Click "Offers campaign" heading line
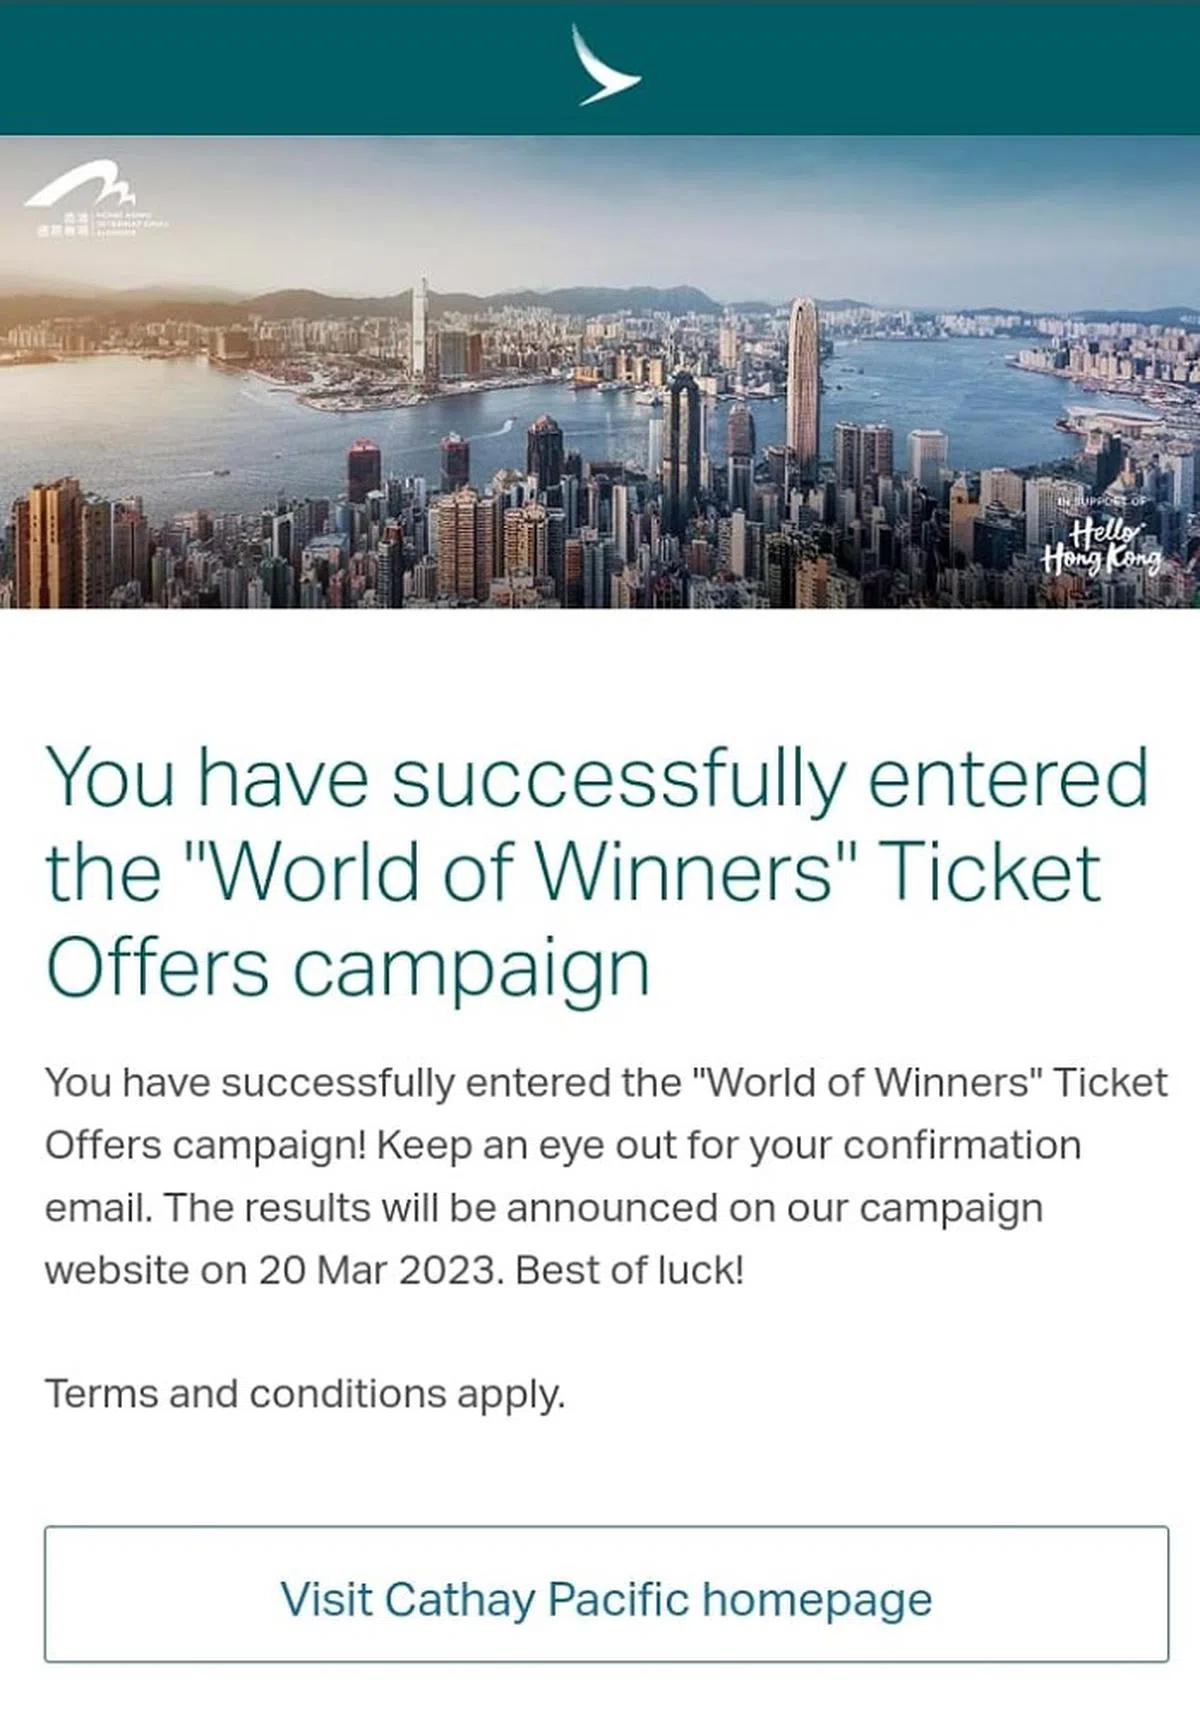This screenshot has width=1200, height=1712. click(348, 967)
